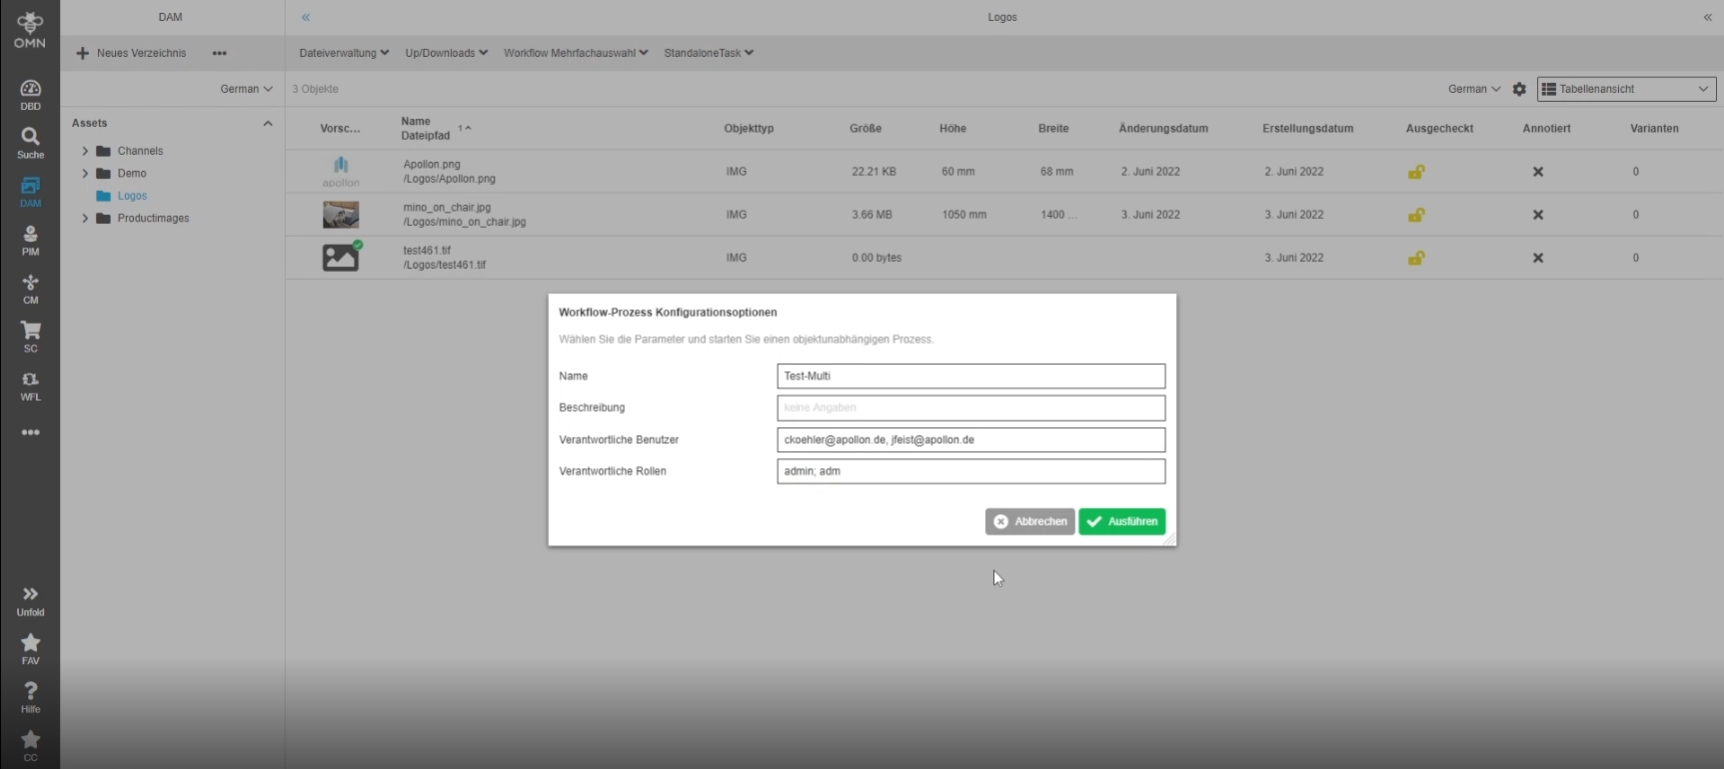Click the mino_on_chair.jpg preview thumbnail
Viewport: 1724px width, 769px height.
click(x=340, y=215)
